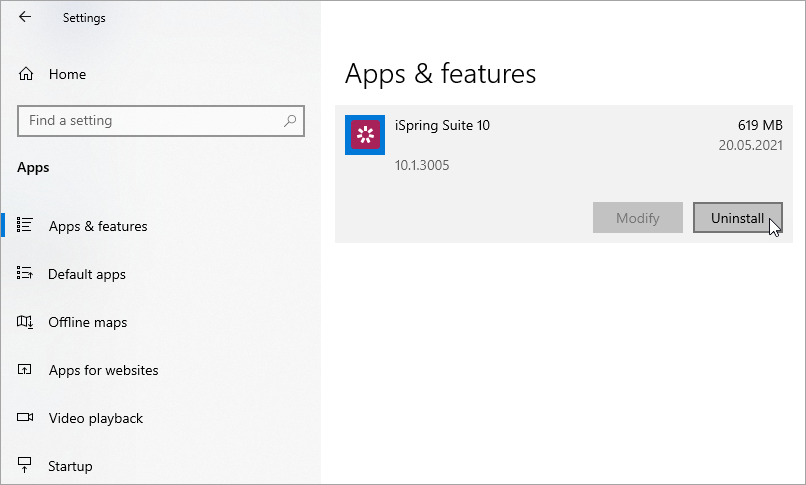This screenshot has width=806, height=485.
Task: Click the Apps & features list icon
Action: [x=26, y=226]
